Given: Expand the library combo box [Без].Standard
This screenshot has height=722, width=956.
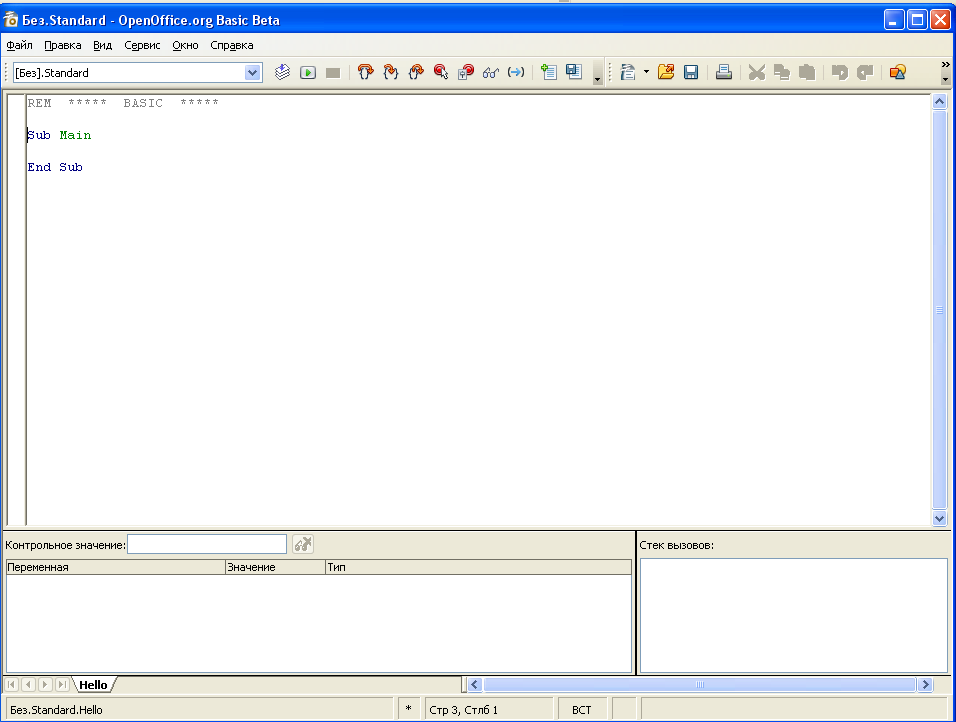Looking at the screenshot, I should [252, 73].
